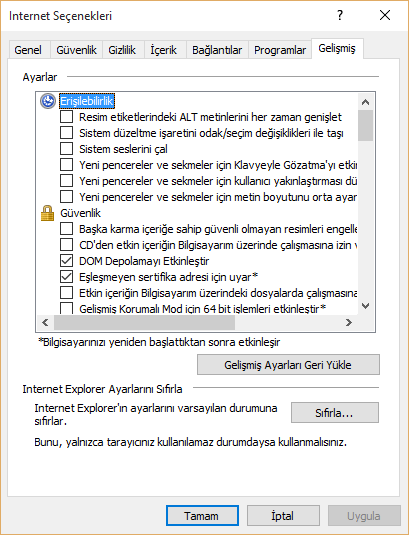
Task: Click the help question mark icon
Action: coord(340,15)
